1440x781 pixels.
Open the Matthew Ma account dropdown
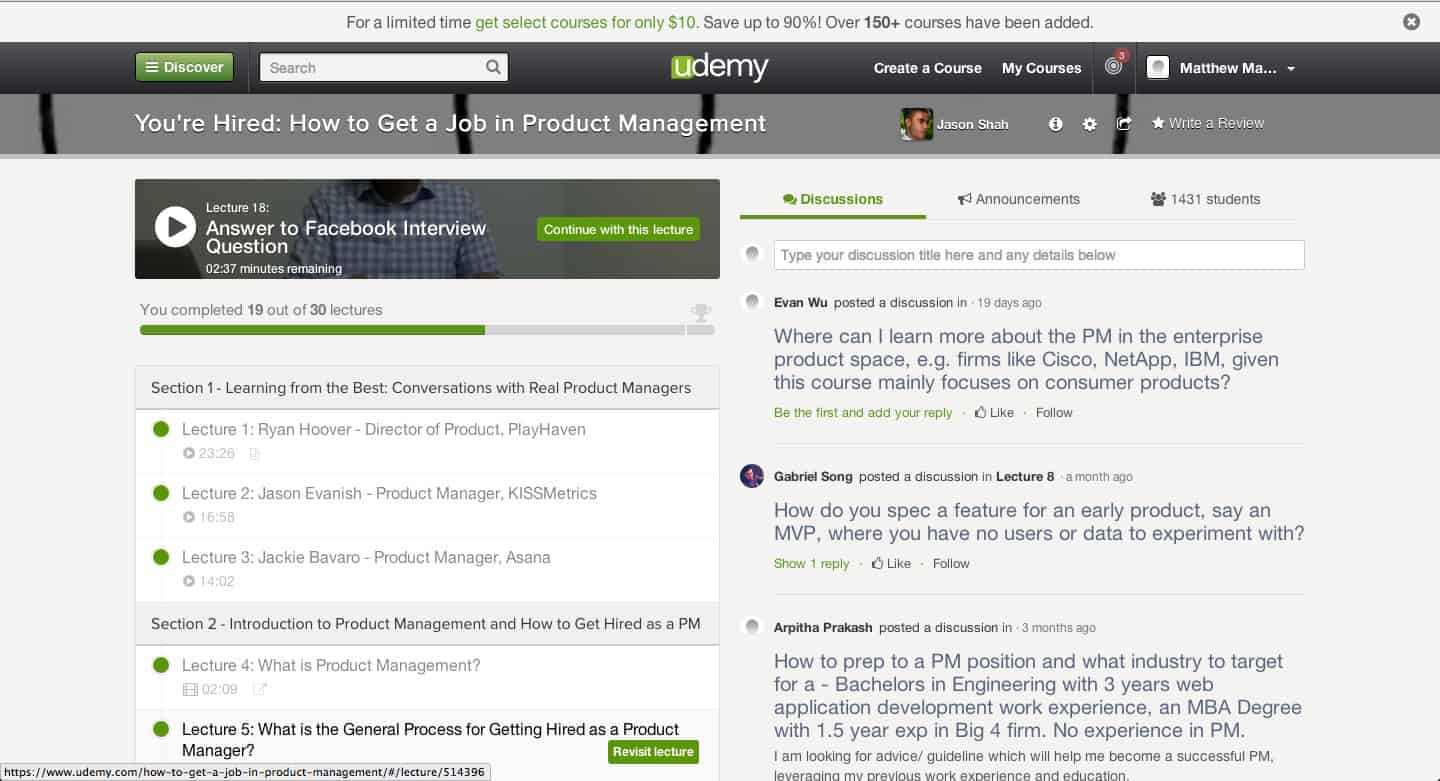point(1222,67)
